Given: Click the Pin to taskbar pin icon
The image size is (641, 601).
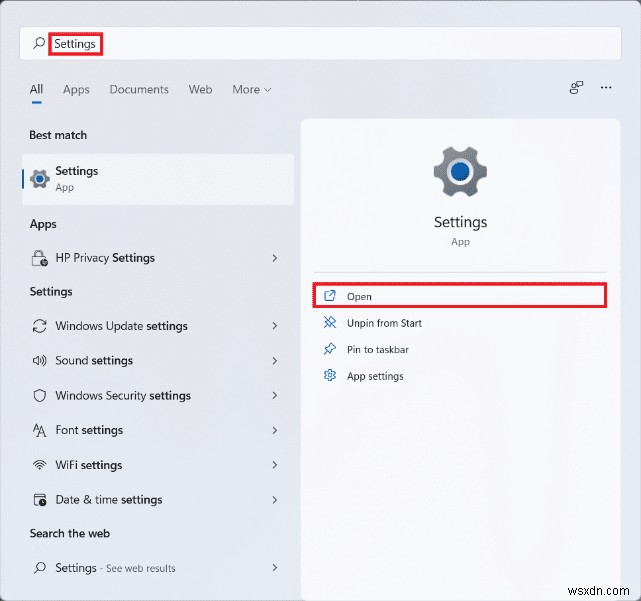Looking at the screenshot, I should pos(329,349).
